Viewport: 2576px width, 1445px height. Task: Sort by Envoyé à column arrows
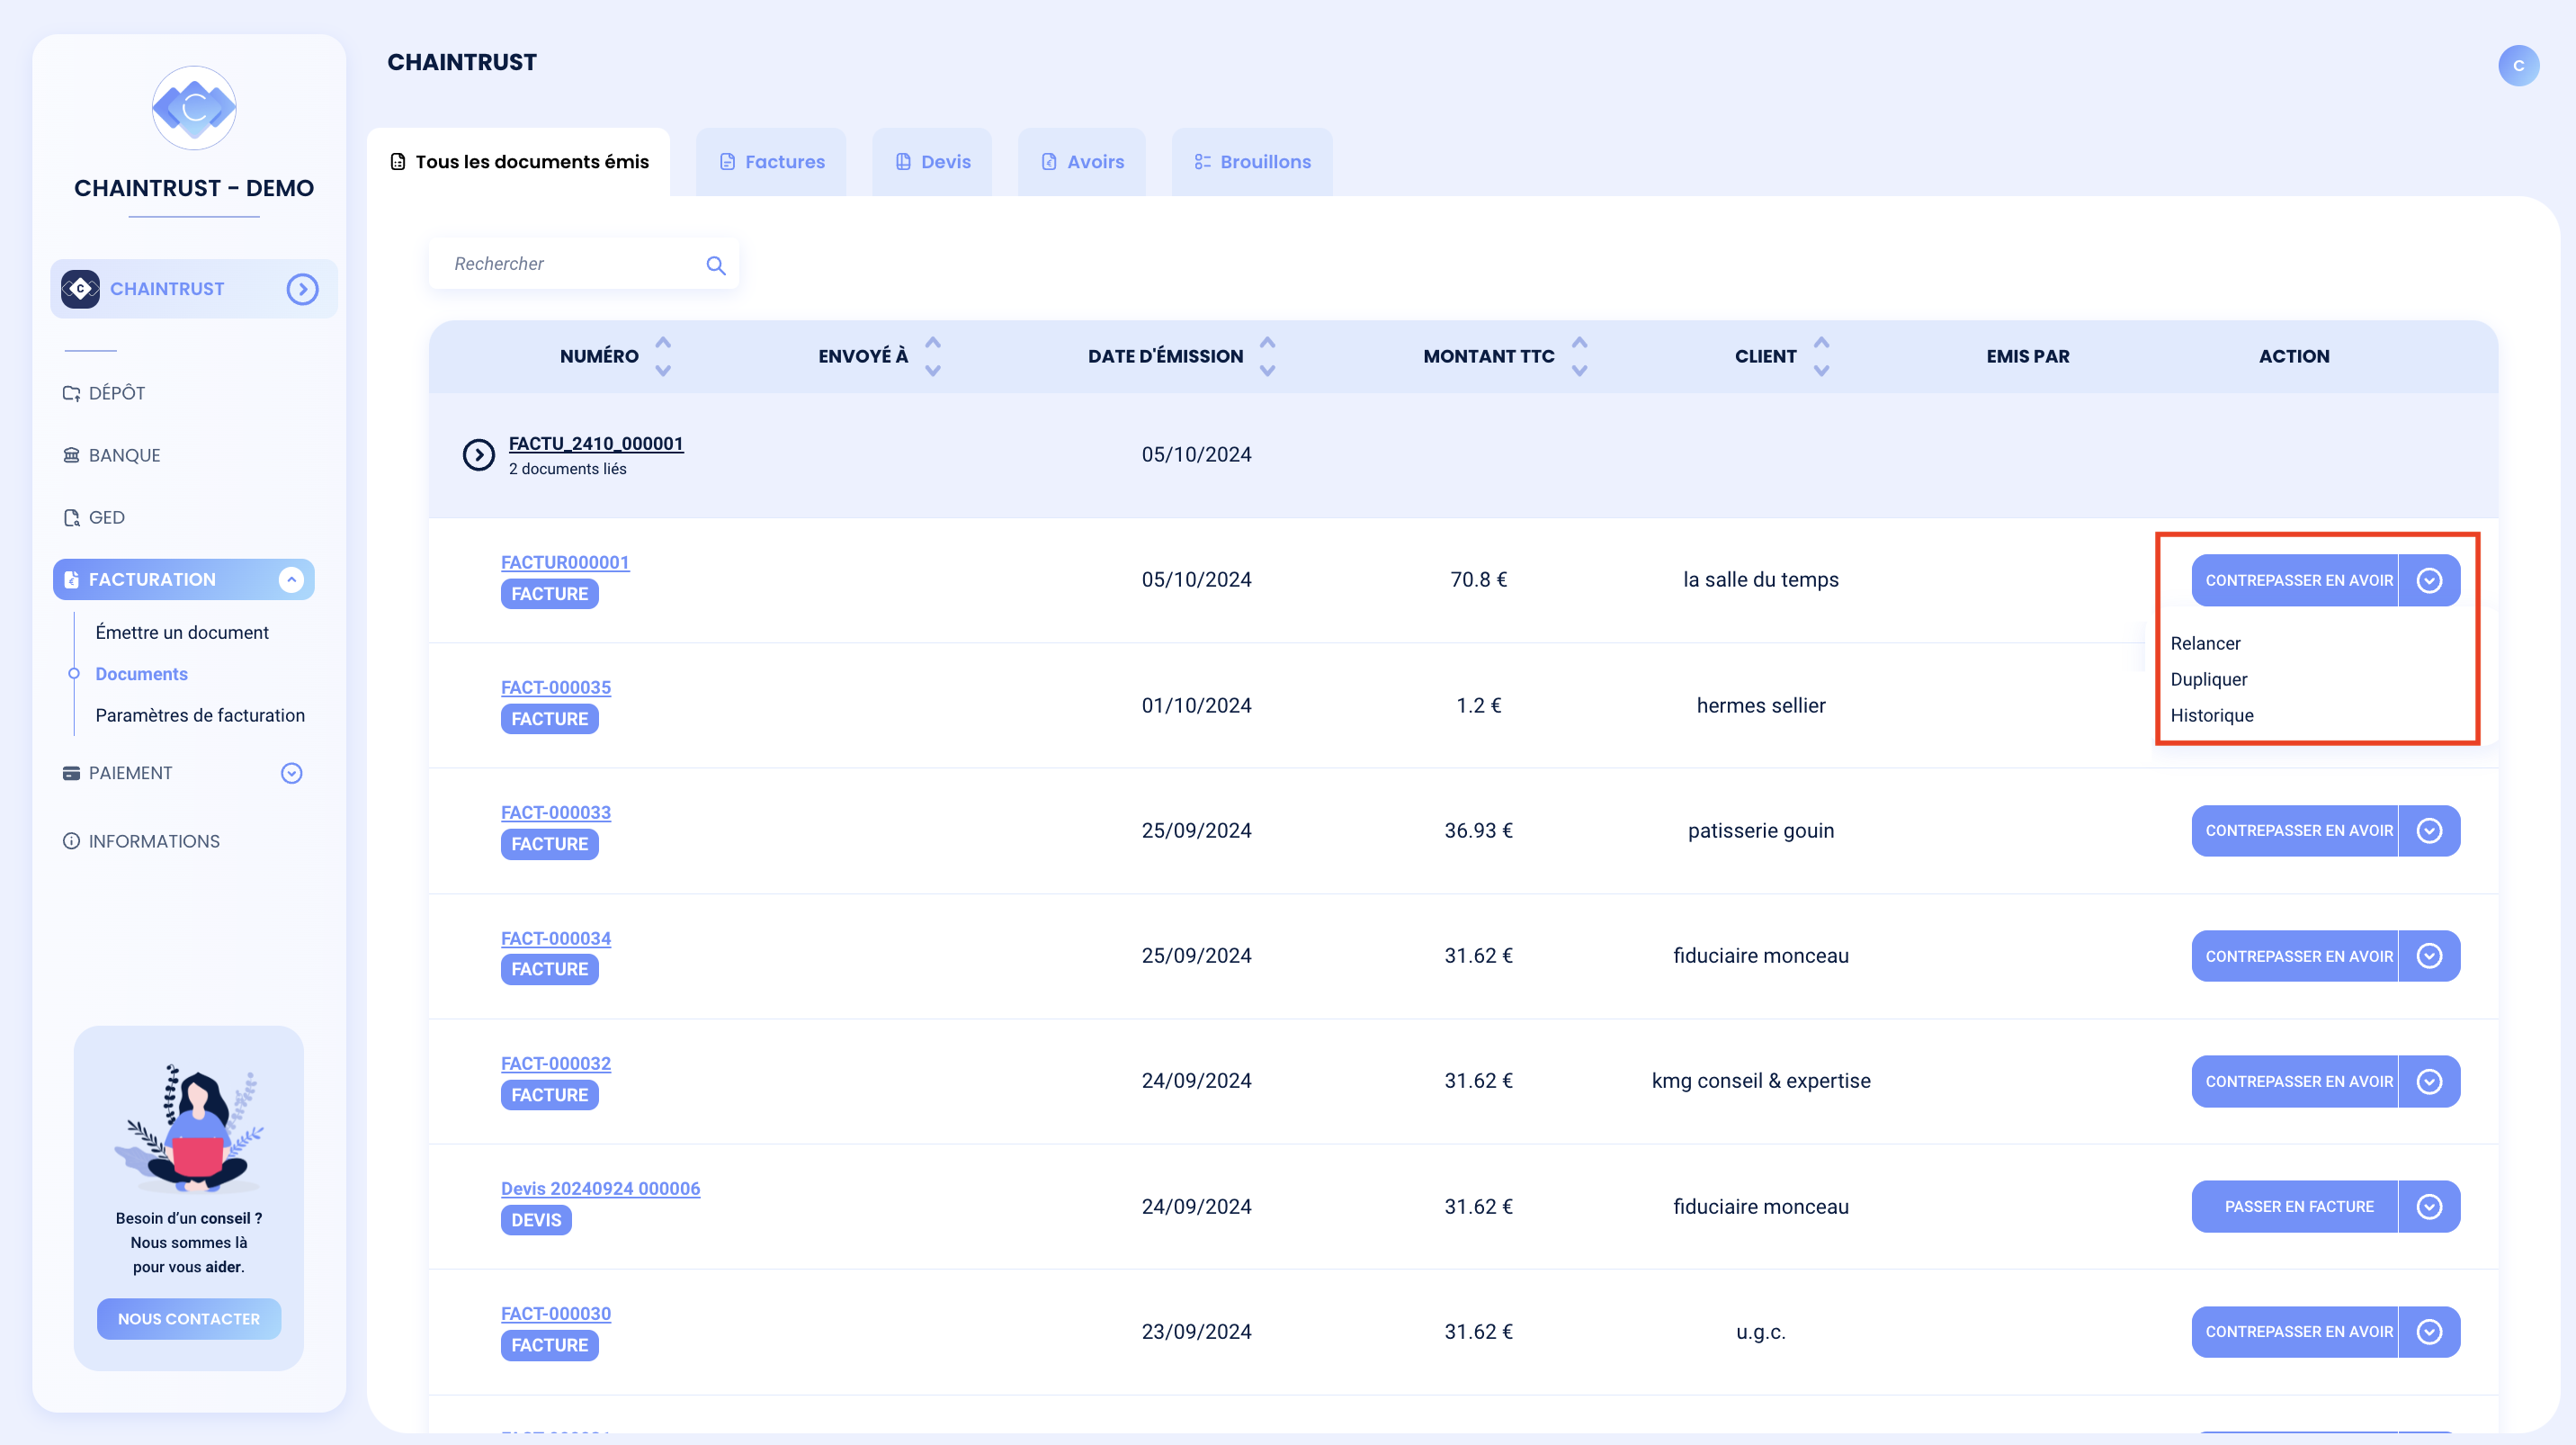point(933,356)
